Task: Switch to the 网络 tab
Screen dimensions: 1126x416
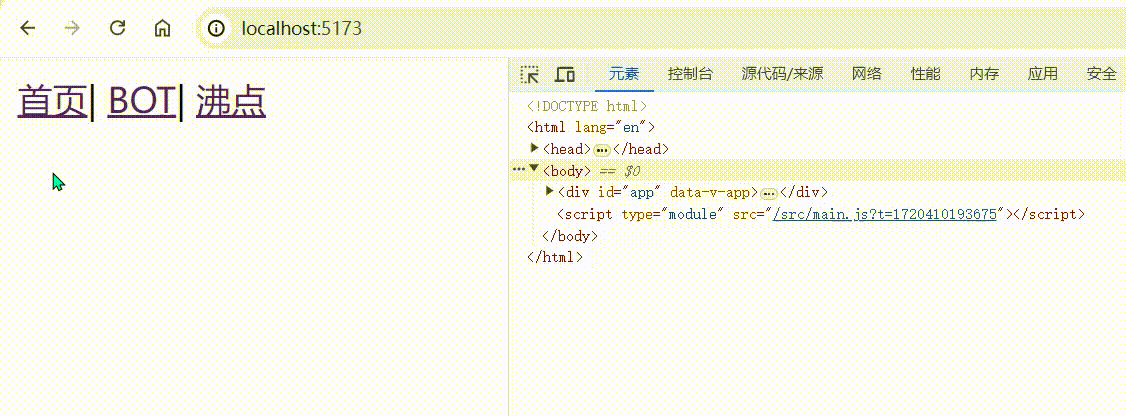Action: [867, 74]
